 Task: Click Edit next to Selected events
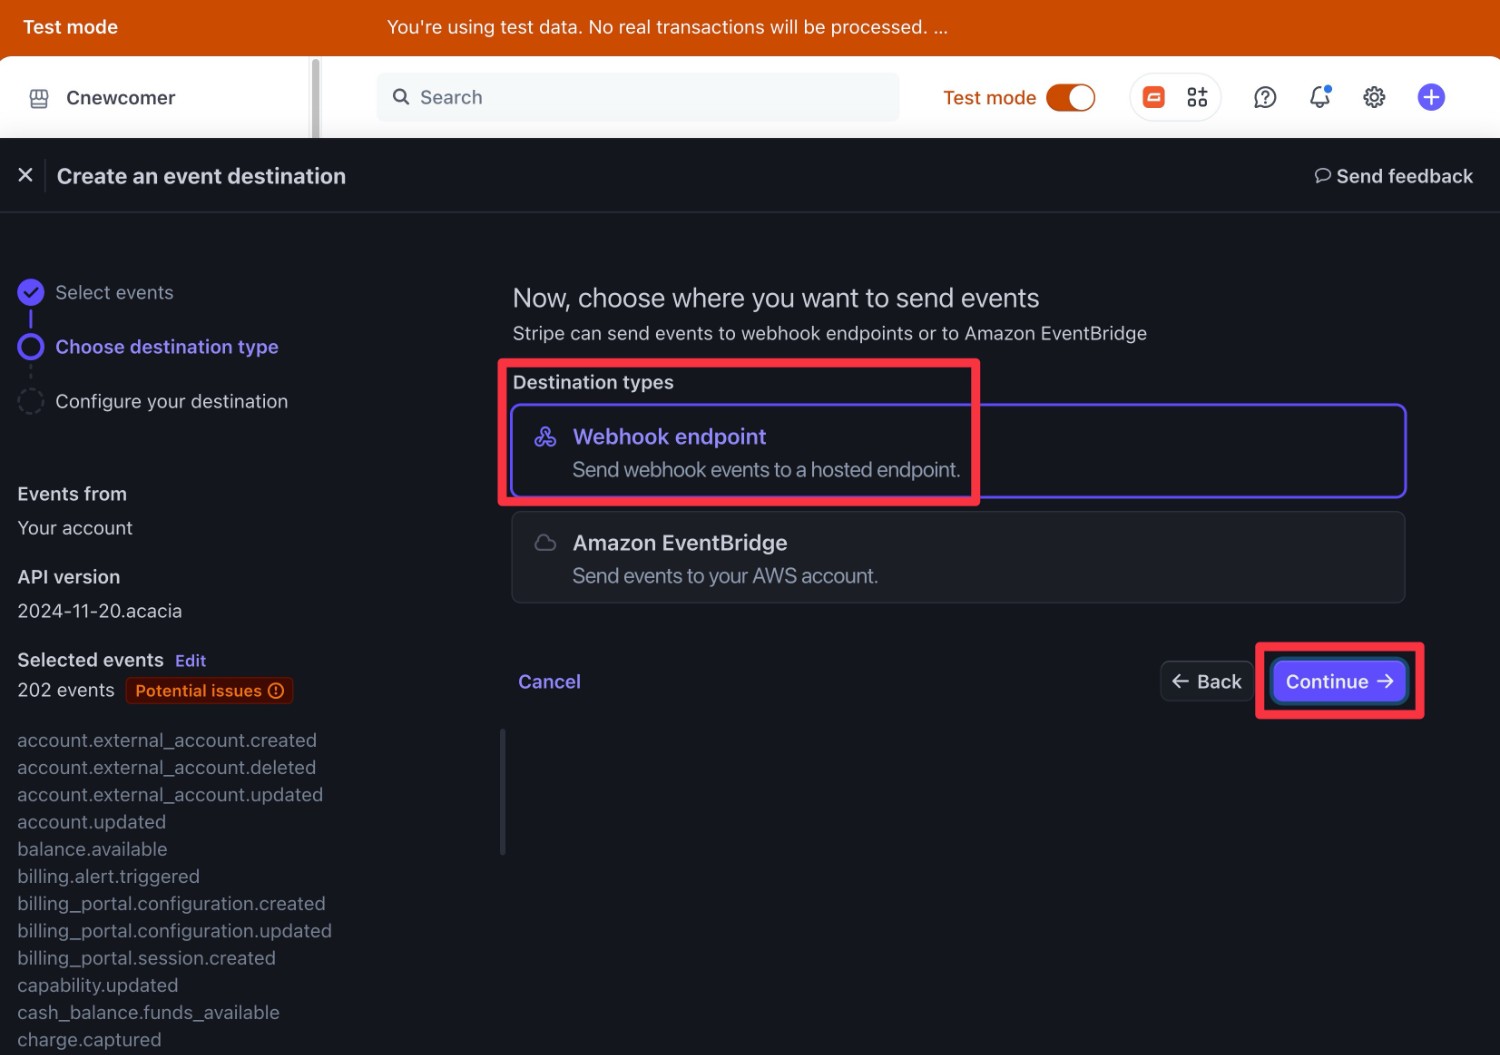(190, 661)
